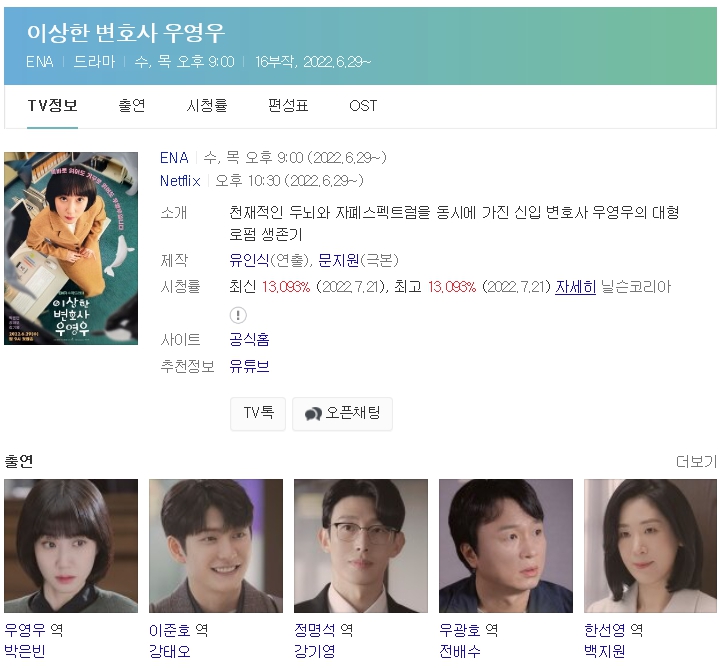Open the 시청률 tab

click(x=207, y=106)
